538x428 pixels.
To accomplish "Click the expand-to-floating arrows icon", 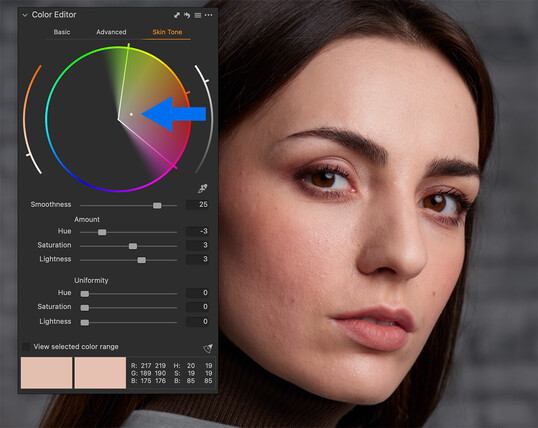I will click(177, 15).
